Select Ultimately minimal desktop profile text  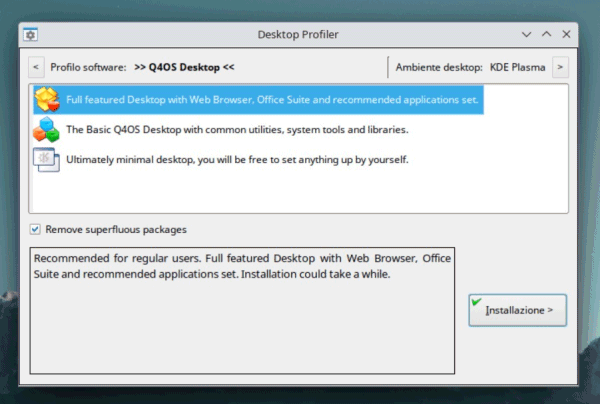pos(237,160)
